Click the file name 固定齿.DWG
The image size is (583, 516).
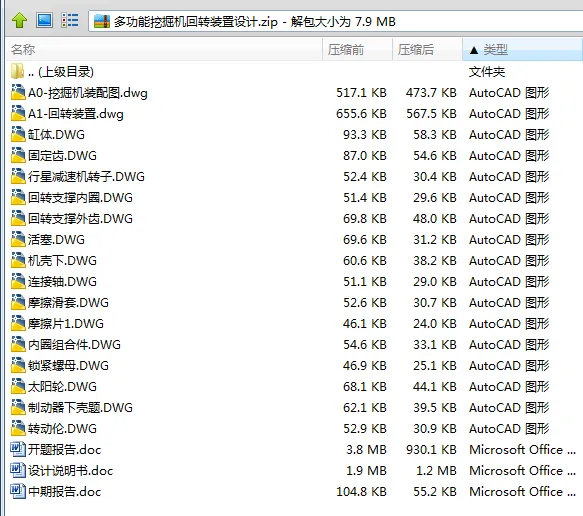click(62, 156)
